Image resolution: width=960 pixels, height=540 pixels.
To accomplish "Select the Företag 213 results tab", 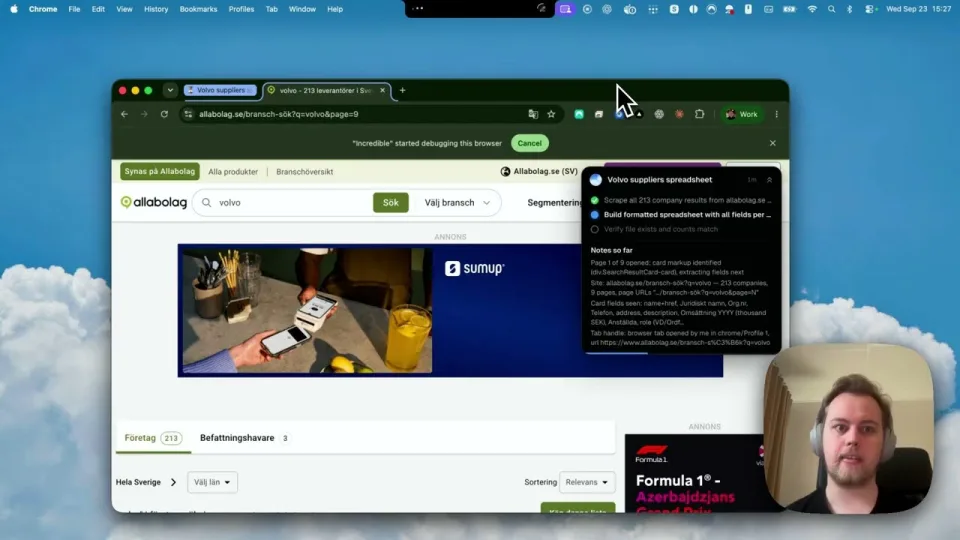I will point(153,438).
